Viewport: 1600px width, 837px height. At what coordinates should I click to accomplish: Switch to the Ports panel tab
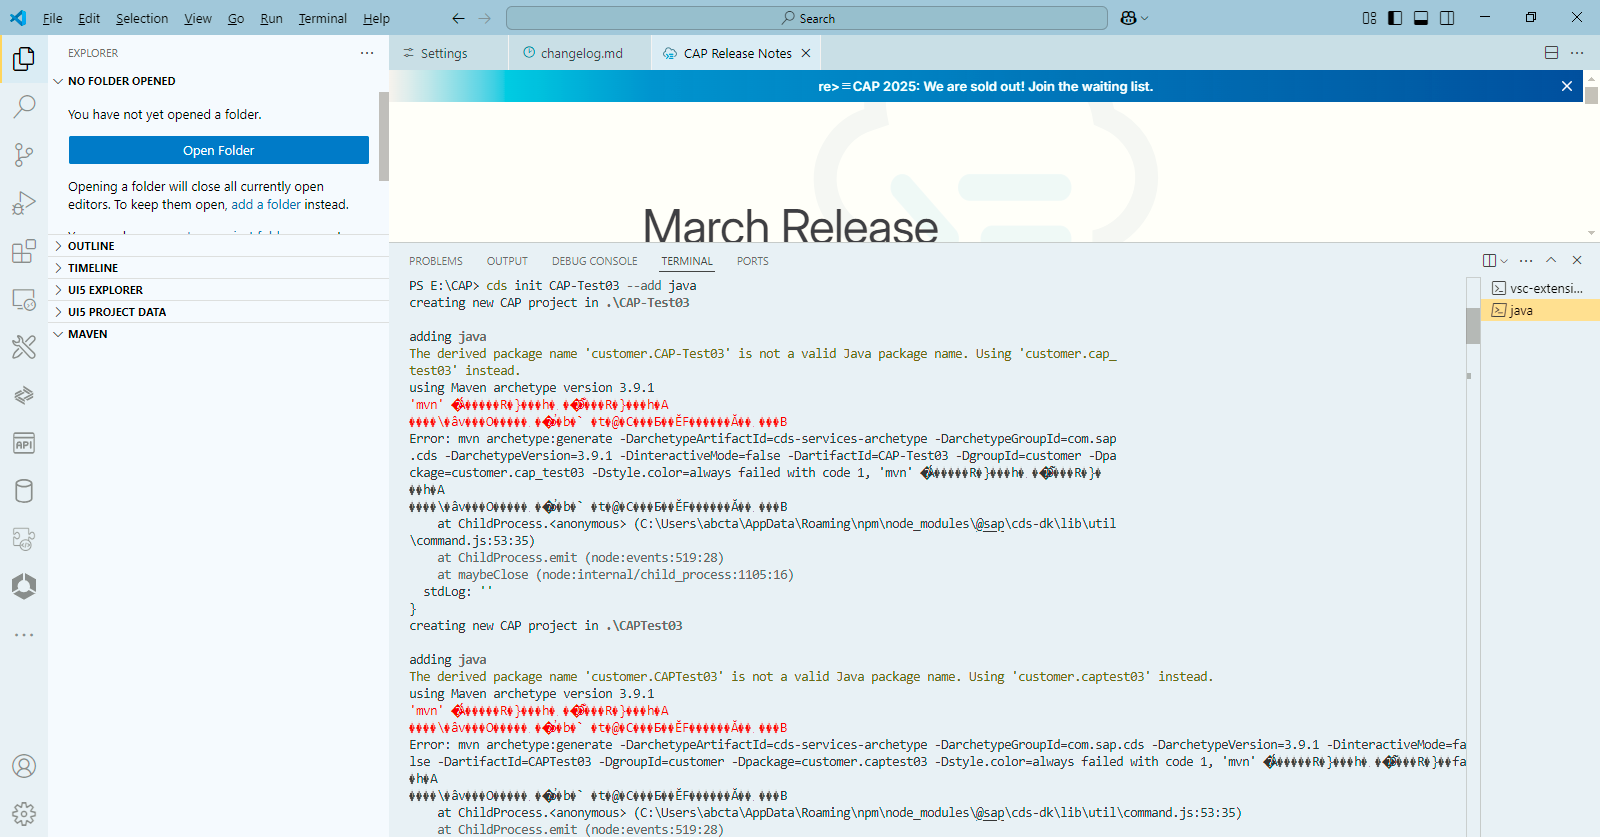(753, 261)
